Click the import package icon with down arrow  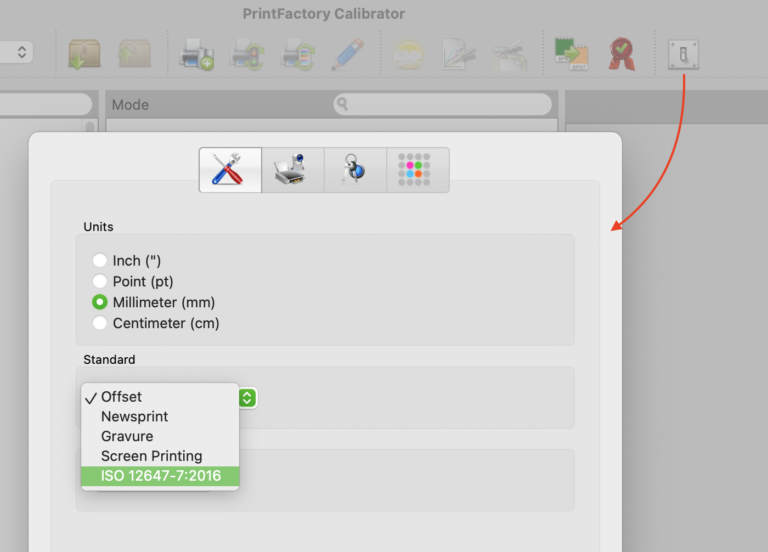[x=84, y=54]
